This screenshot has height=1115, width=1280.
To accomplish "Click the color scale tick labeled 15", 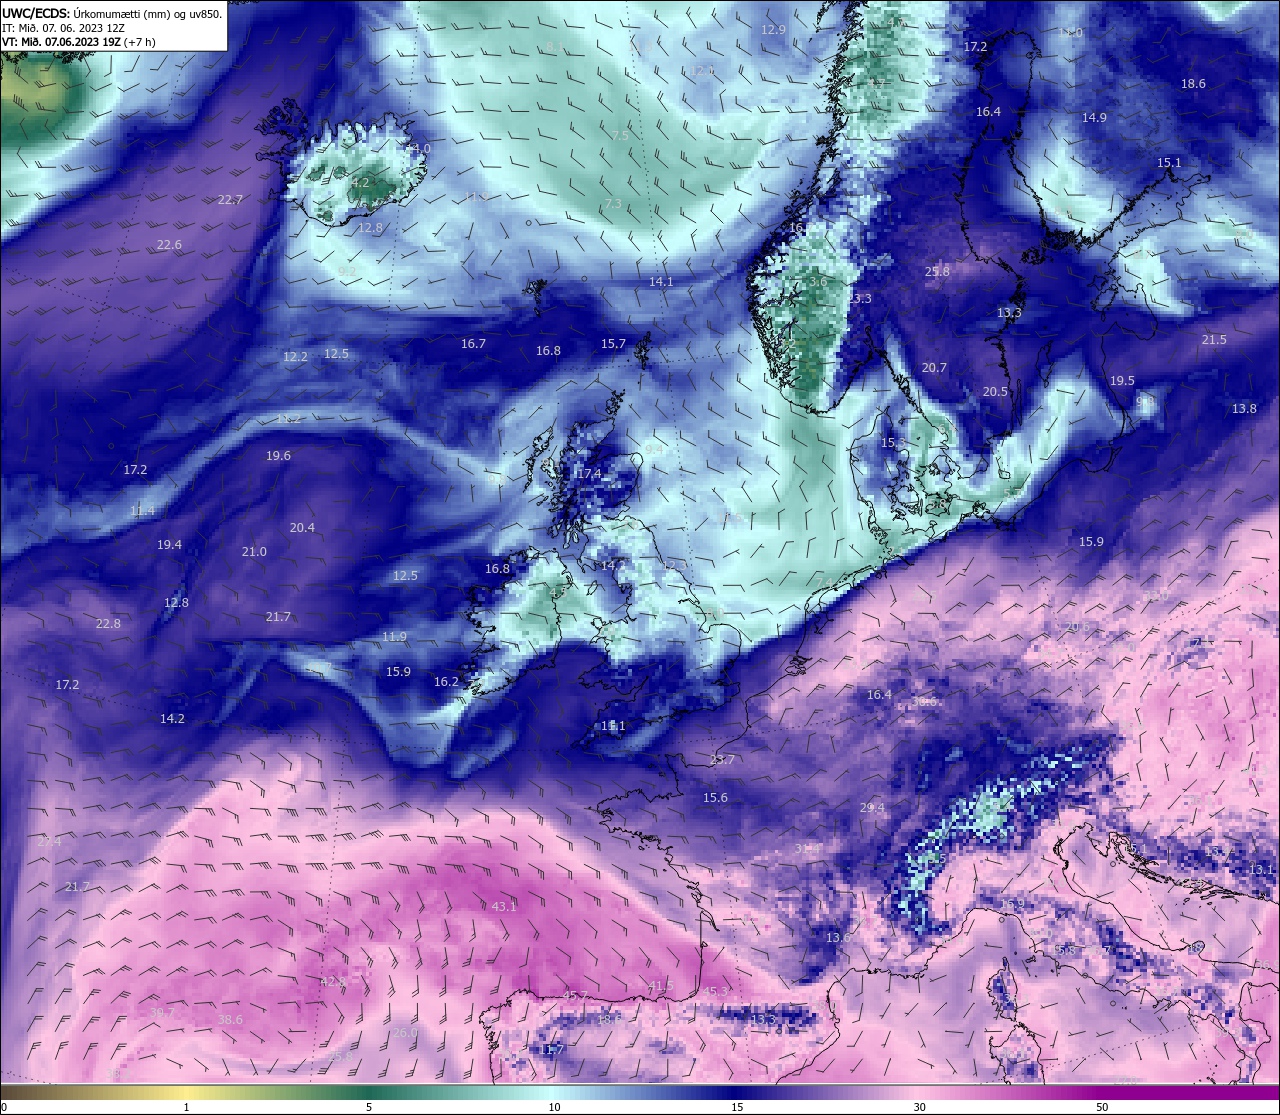I will [x=737, y=1107].
